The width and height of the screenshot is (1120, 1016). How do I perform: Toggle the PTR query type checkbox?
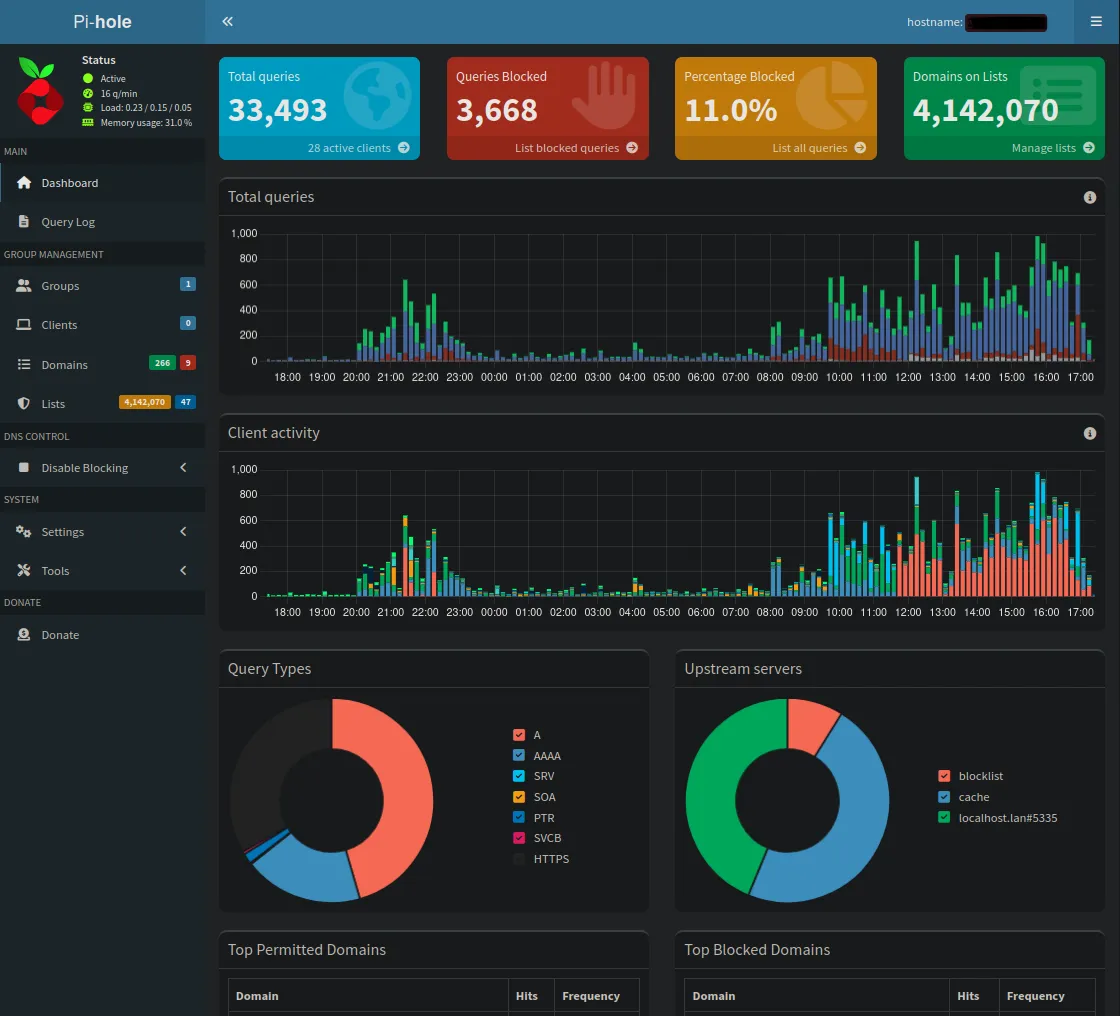pyautogui.click(x=519, y=817)
